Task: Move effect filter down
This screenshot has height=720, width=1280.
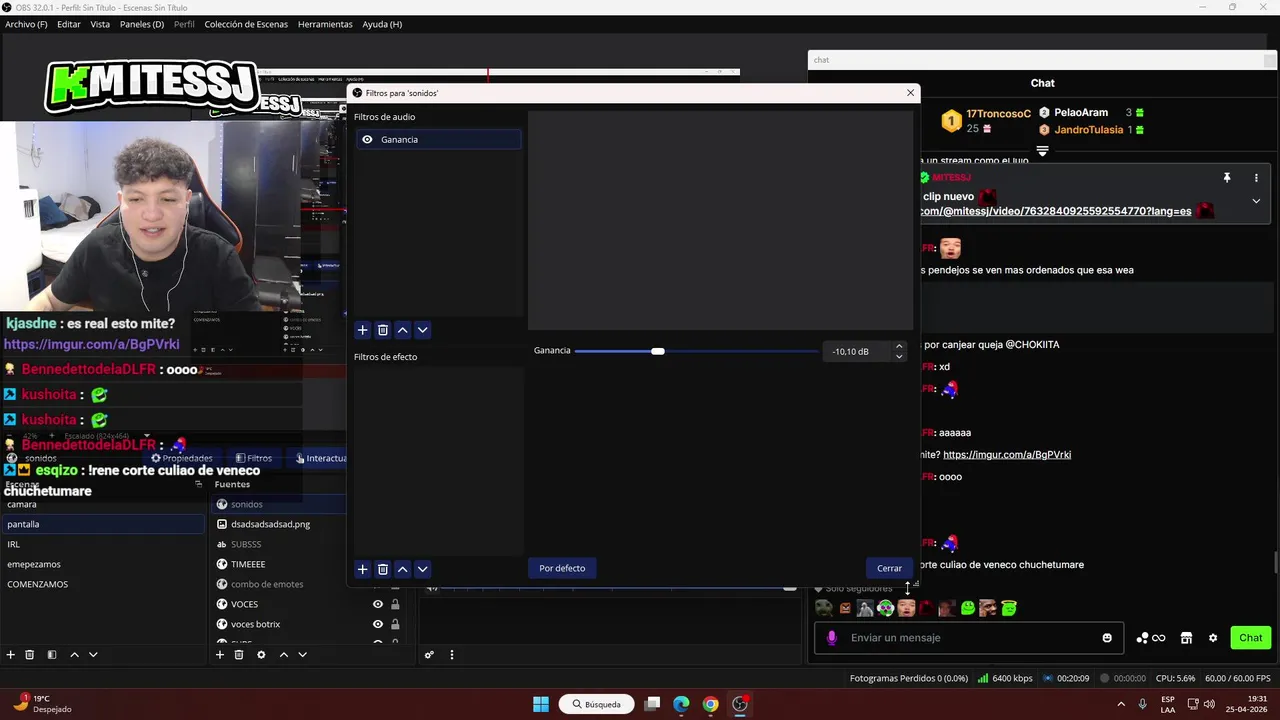Action: [423, 569]
